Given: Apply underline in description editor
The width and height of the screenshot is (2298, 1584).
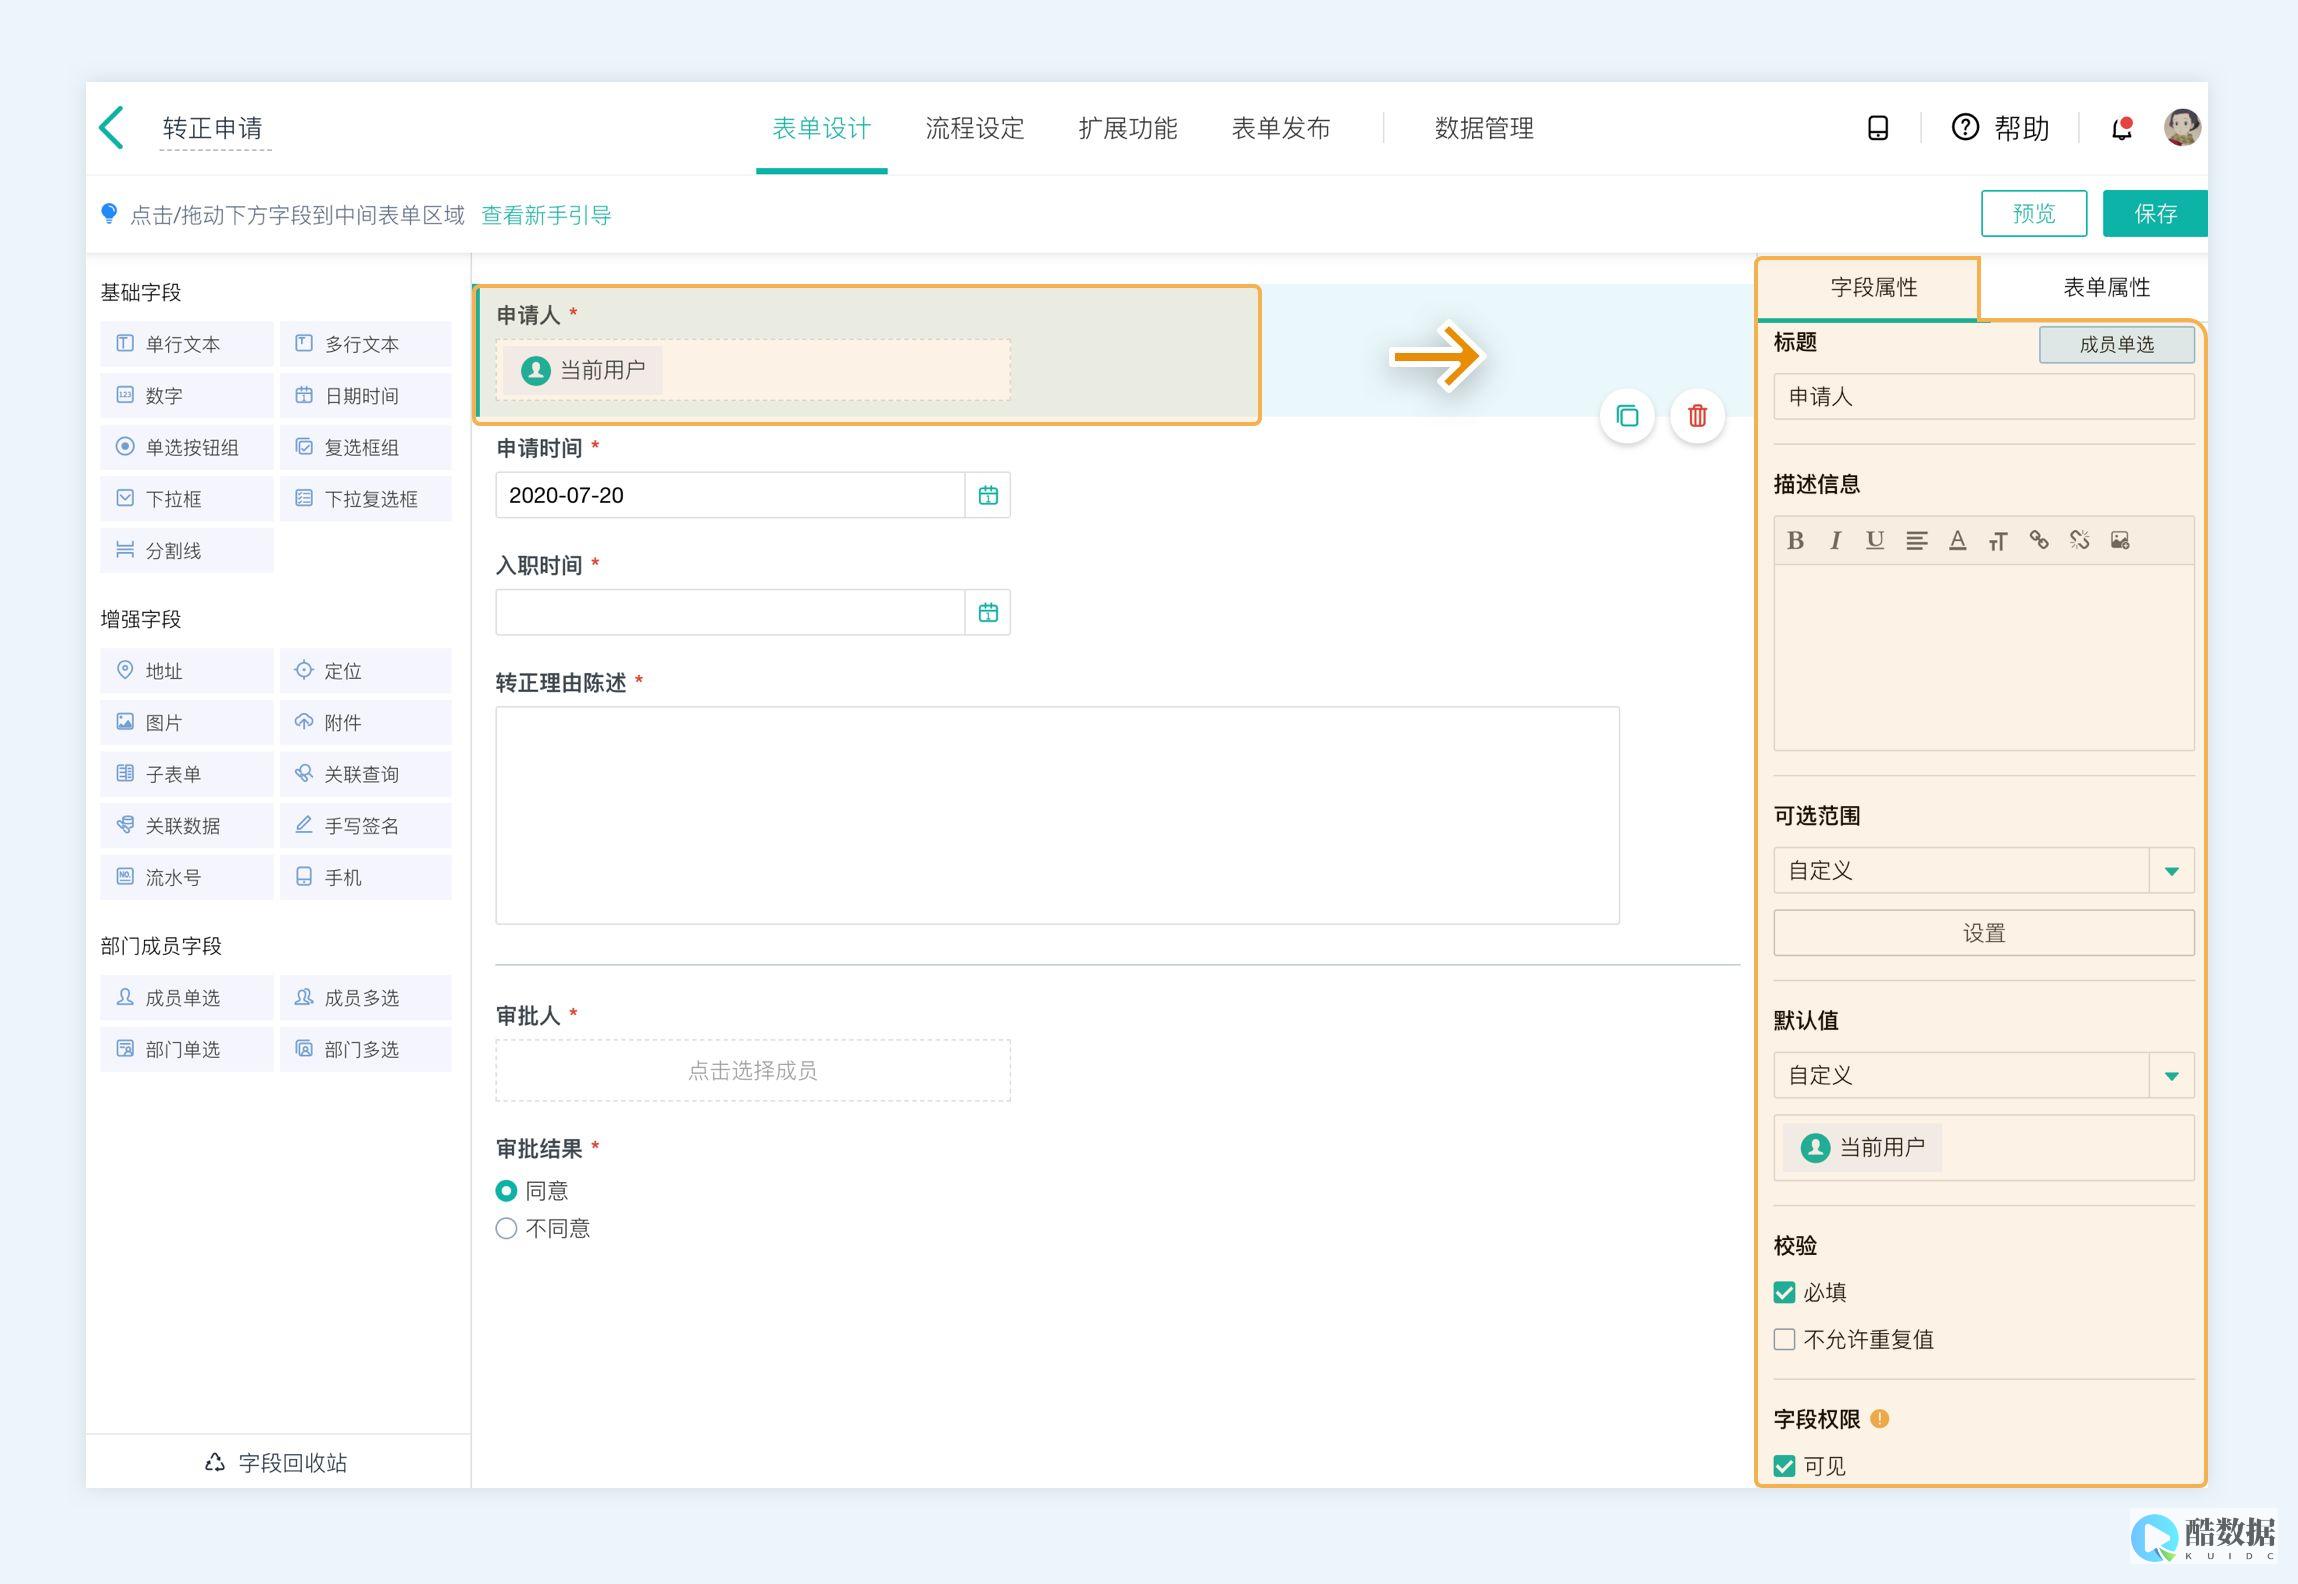Looking at the screenshot, I should click(x=1875, y=541).
